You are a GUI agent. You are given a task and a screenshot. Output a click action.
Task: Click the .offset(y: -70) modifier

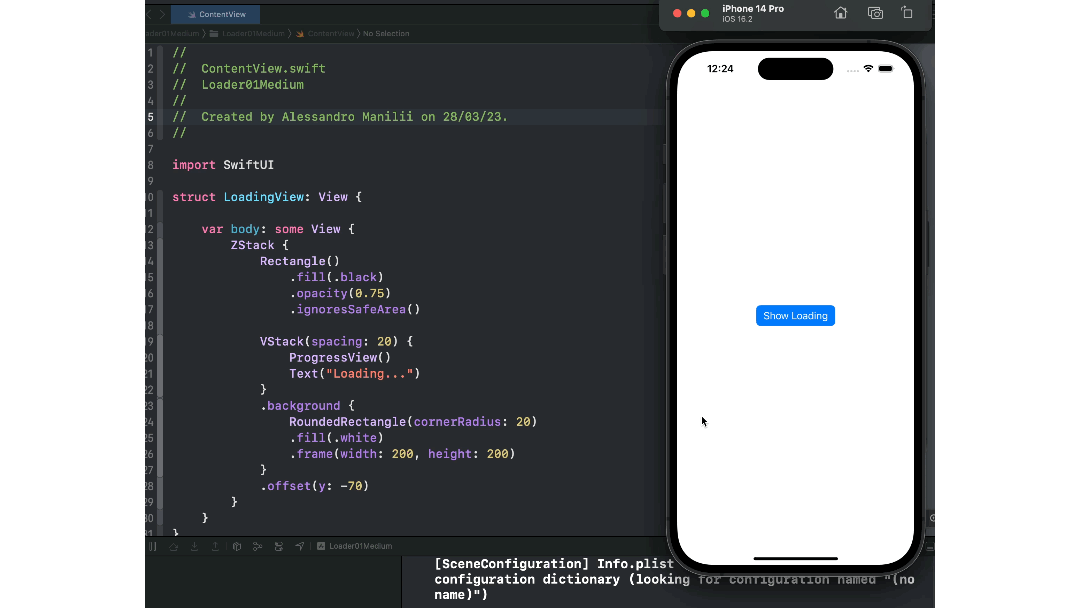coord(315,486)
